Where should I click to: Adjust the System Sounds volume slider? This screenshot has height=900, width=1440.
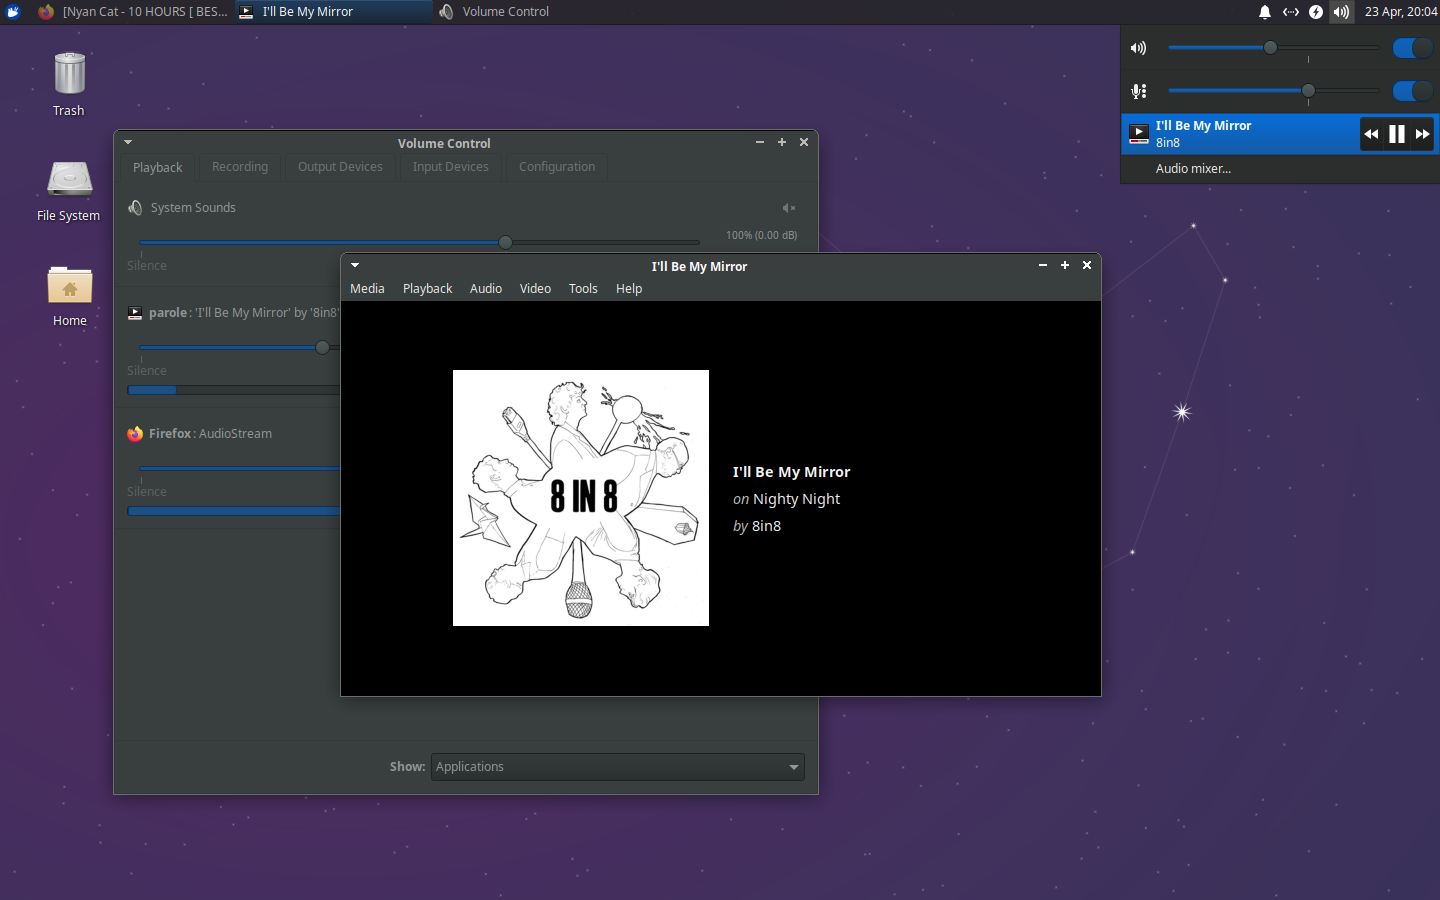tap(505, 242)
